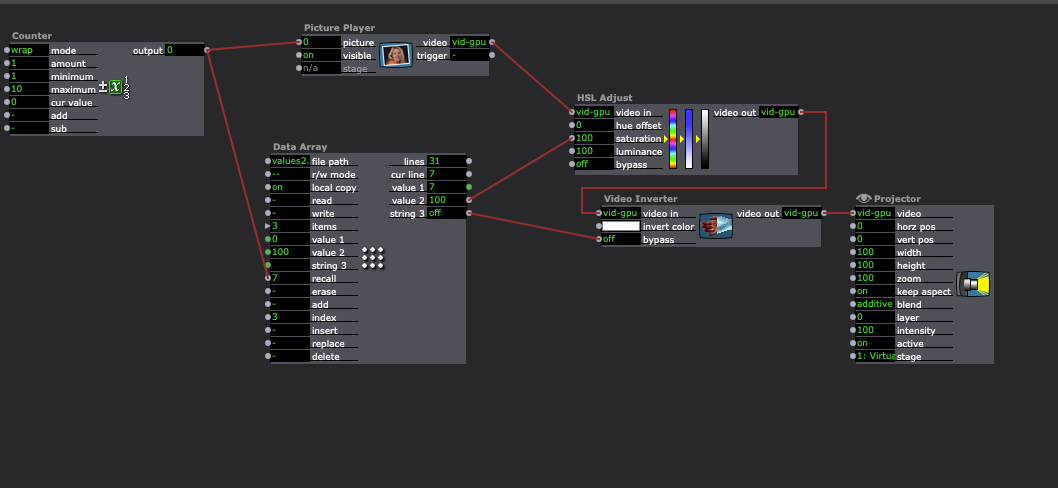The image size is (1058, 488).
Task: Click the Data Array dot-grid icon
Action: pos(373,257)
